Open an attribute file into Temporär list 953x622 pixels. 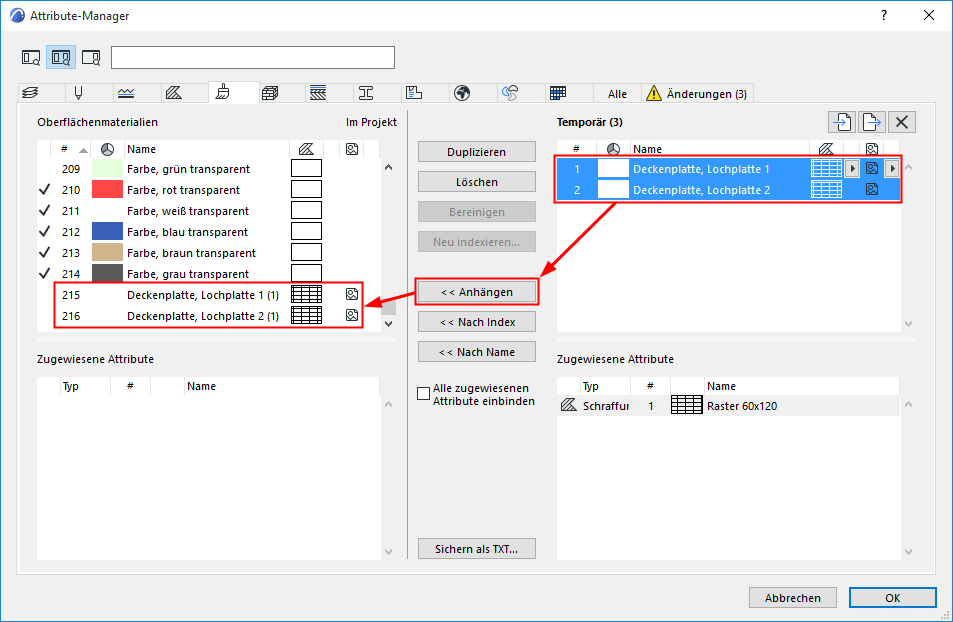(x=842, y=122)
